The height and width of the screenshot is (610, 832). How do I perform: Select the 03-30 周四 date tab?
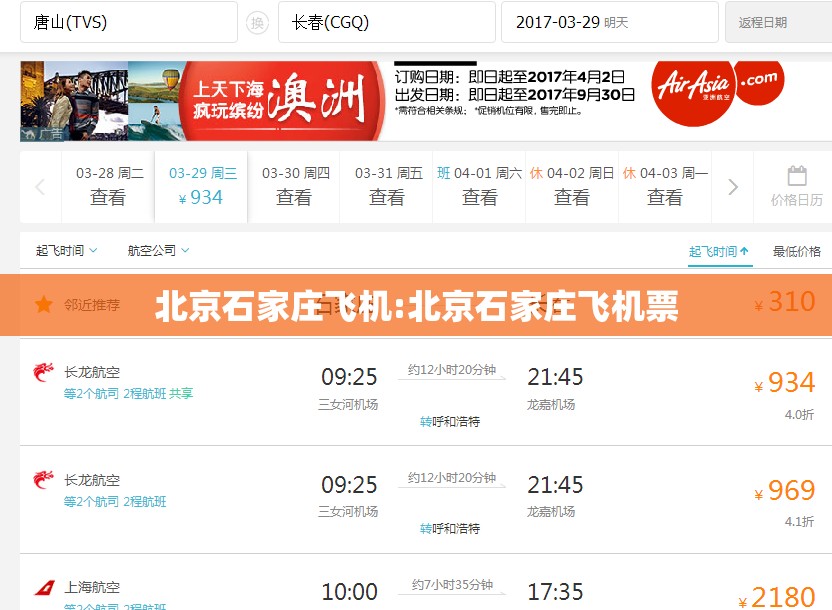click(x=294, y=186)
